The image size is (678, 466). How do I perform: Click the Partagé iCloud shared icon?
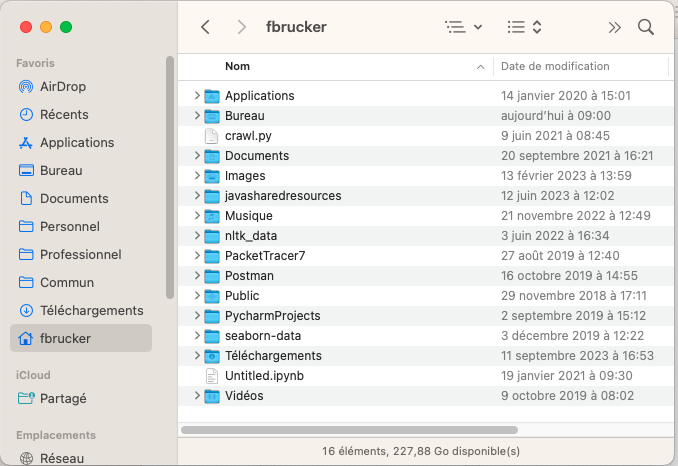pos(26,398)
